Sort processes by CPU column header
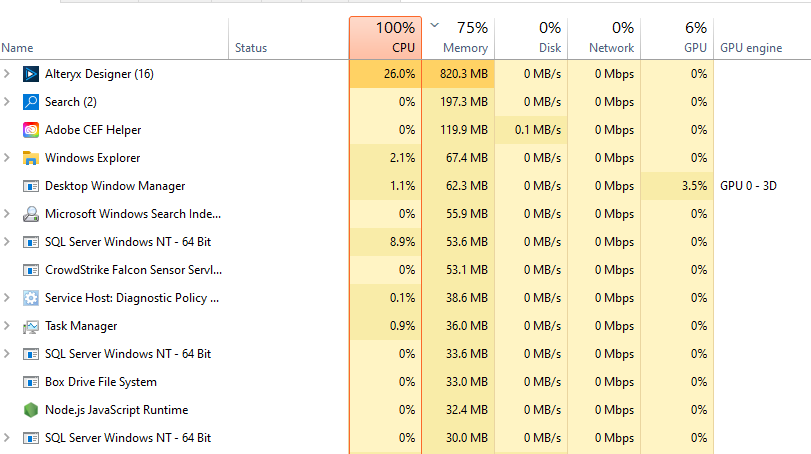This screenshot has height=454, width=811. tap(386, 38)
